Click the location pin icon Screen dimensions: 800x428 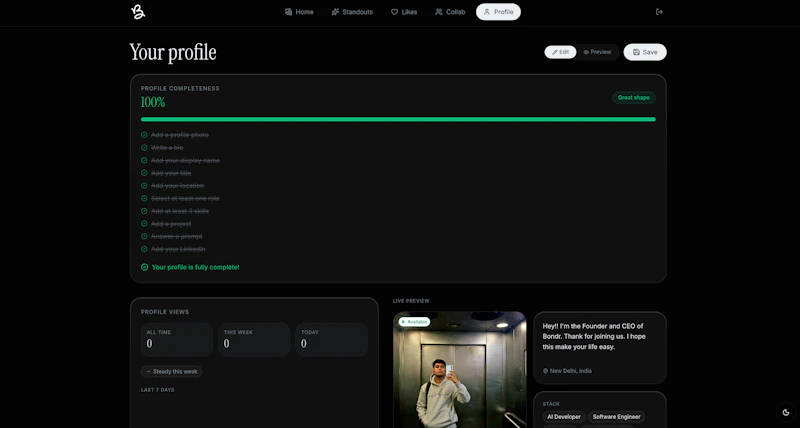point(545,371)
